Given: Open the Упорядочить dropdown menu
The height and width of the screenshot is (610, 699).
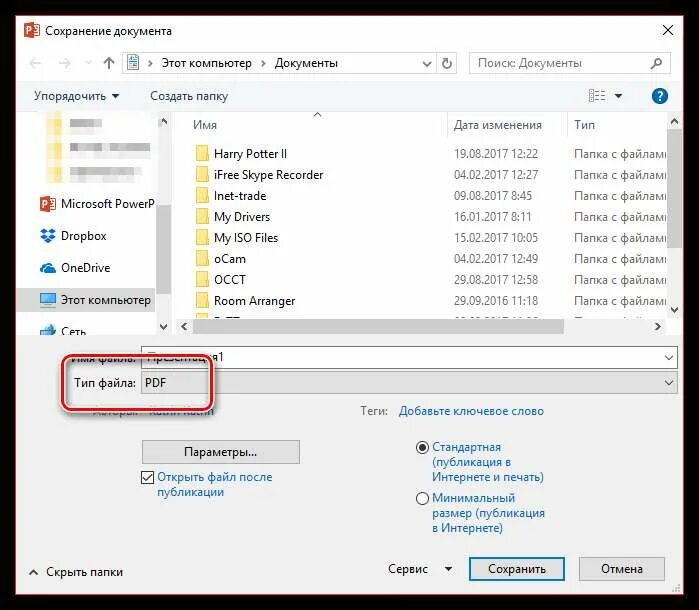Looking at the screenshot, I should [77, 96].
